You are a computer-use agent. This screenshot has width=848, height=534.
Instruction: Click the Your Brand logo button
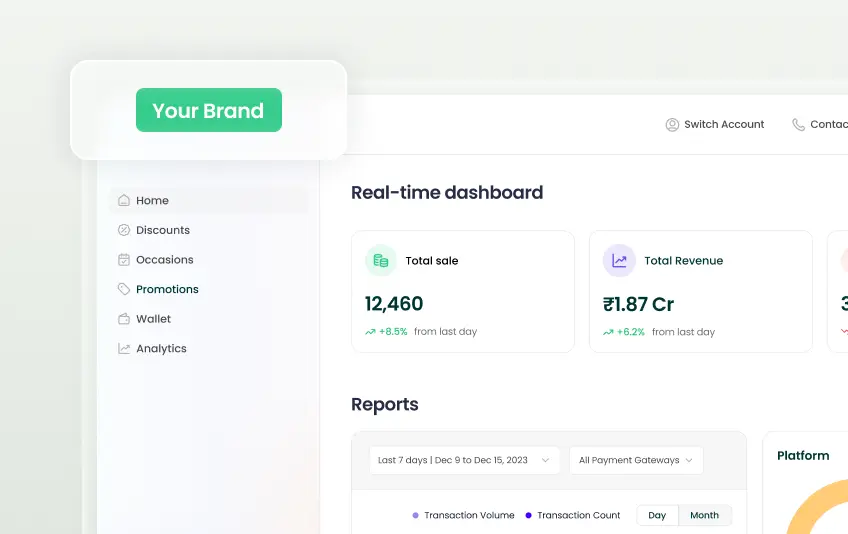209,110
